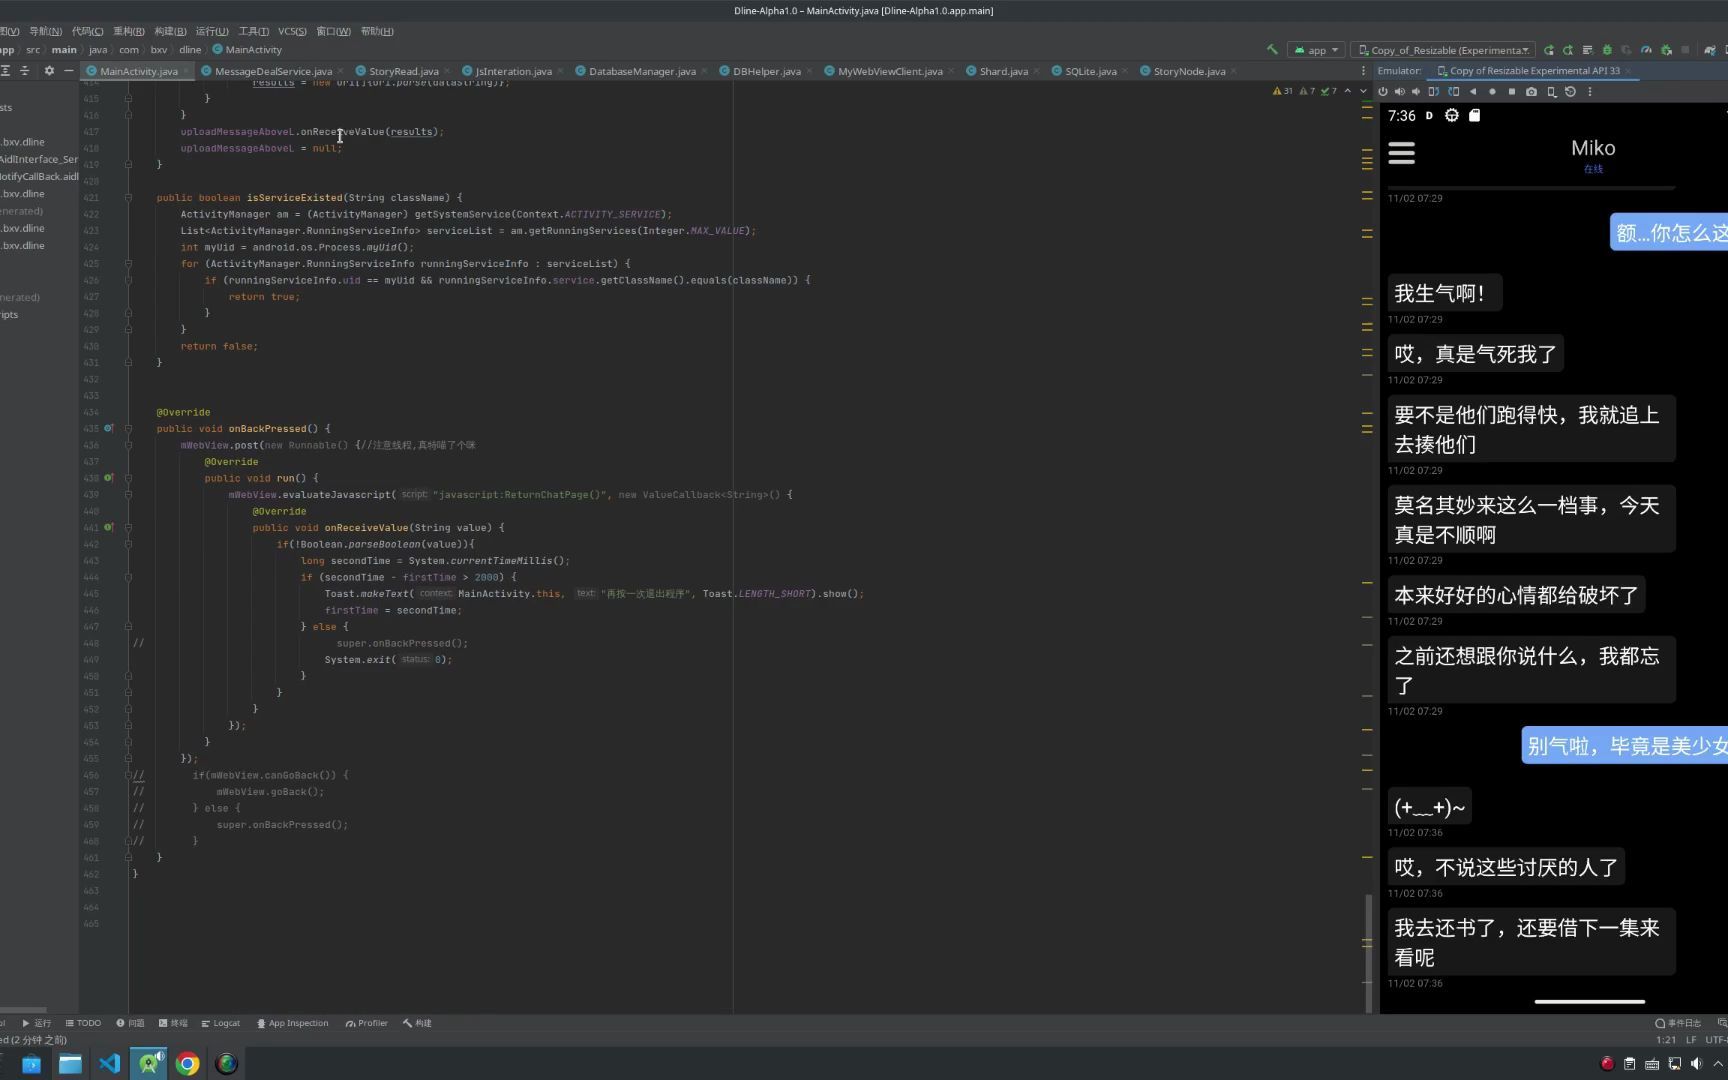
Task: Open project panel settings gear icon
Action: [49, 71]
